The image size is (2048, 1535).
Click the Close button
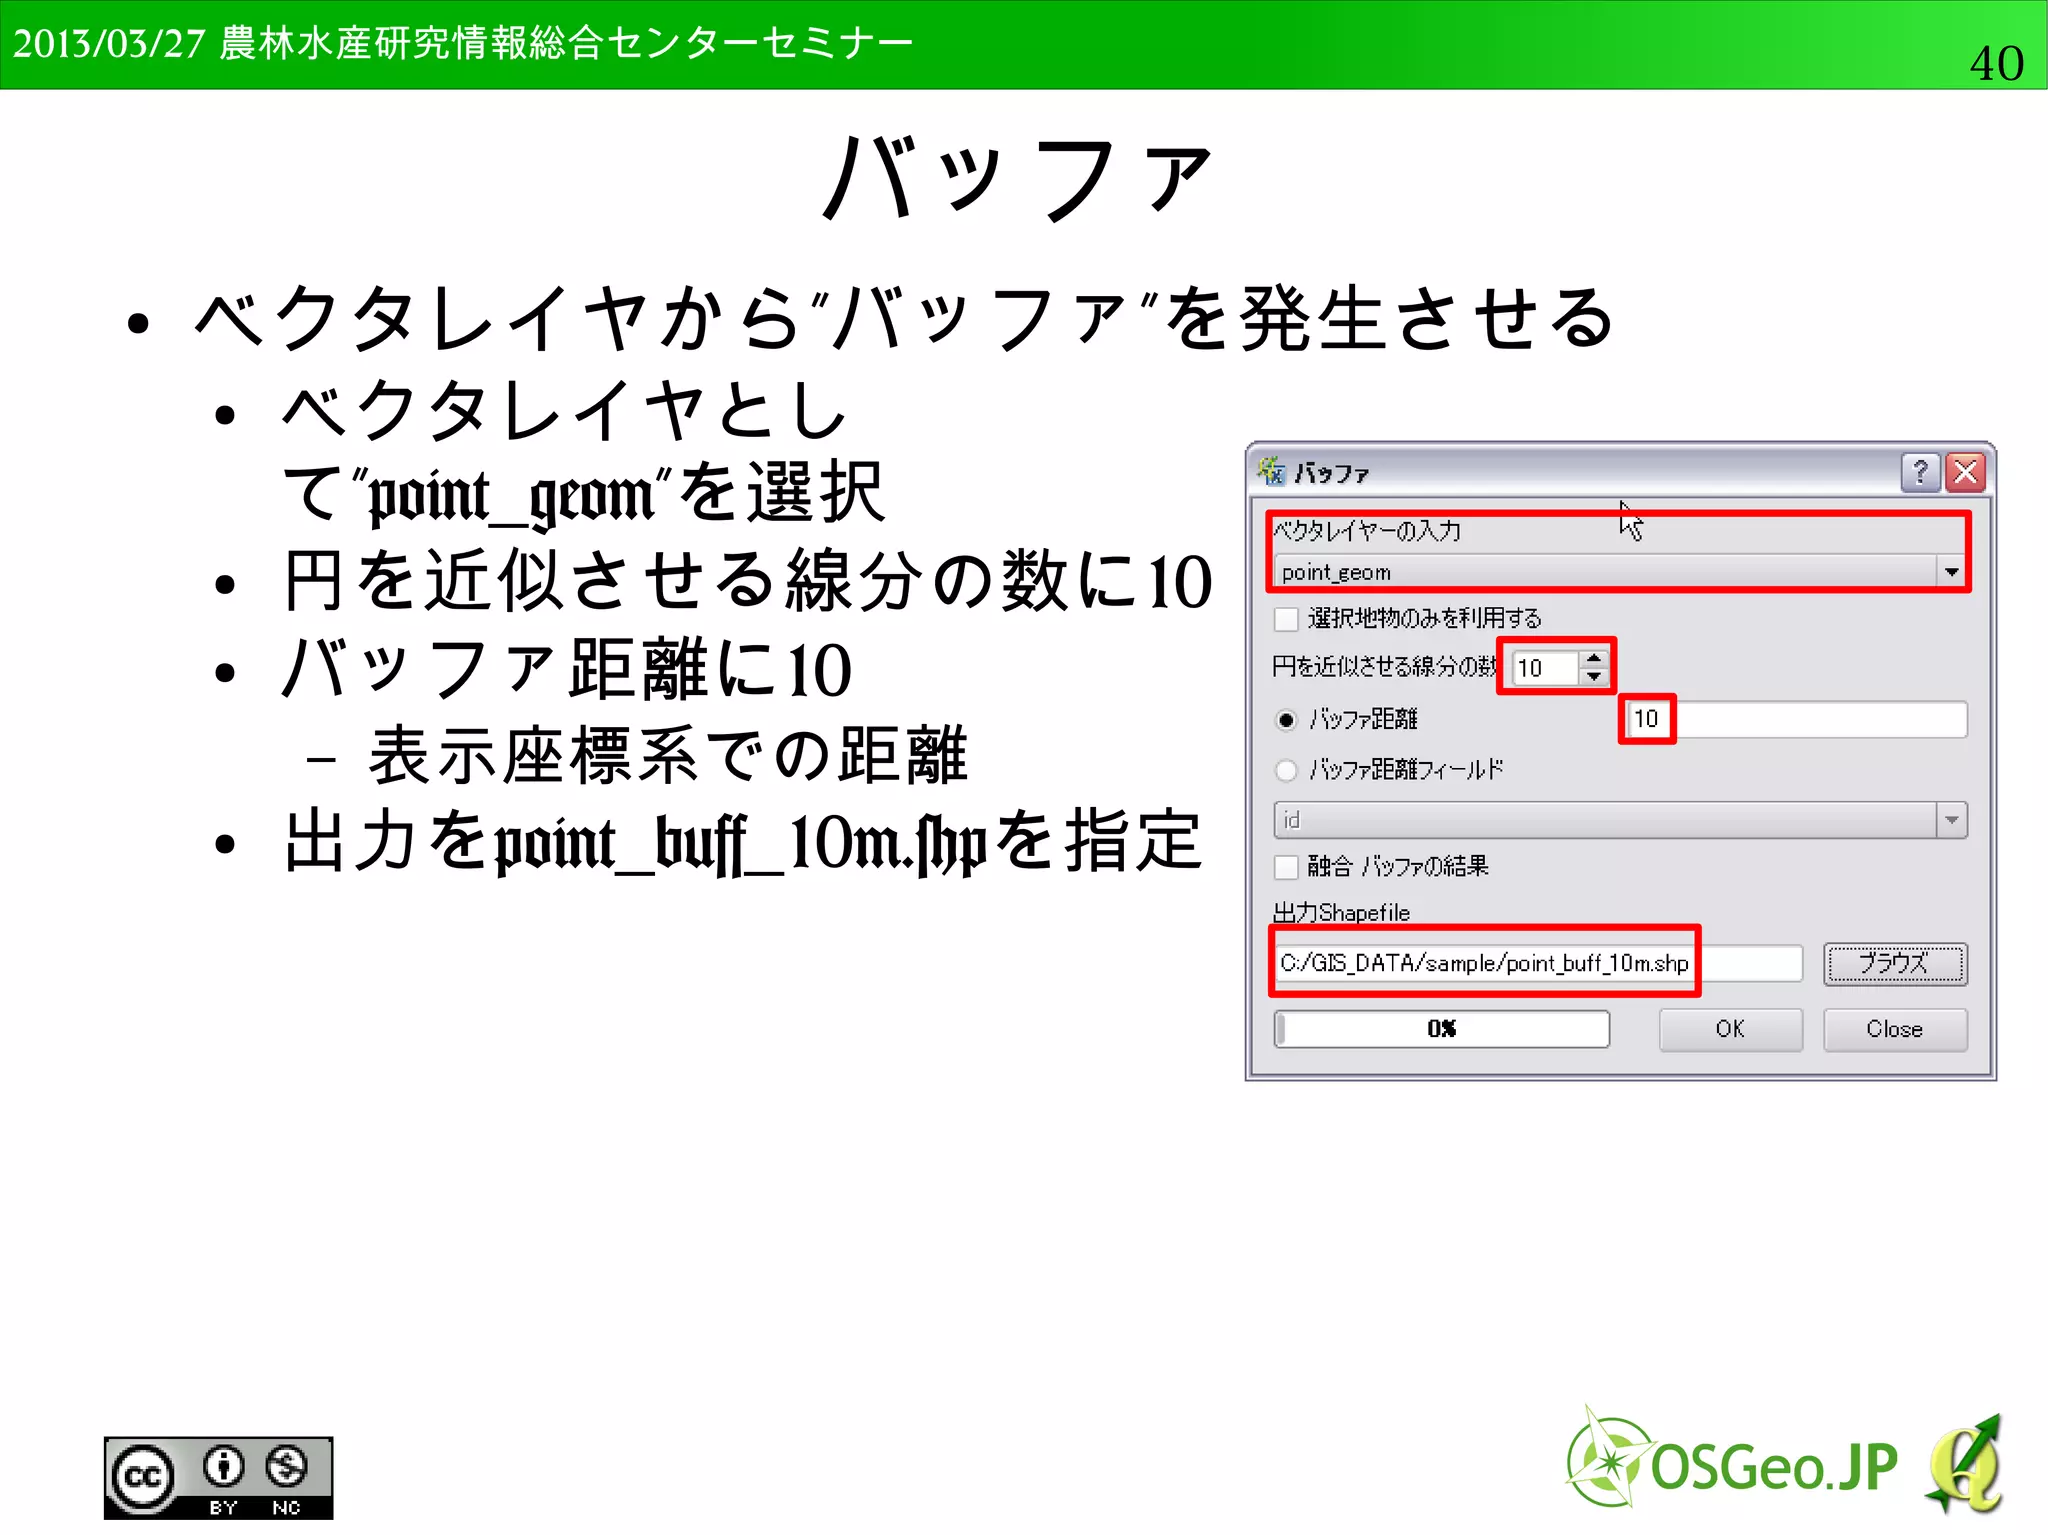click(x=1894, y=1029)
